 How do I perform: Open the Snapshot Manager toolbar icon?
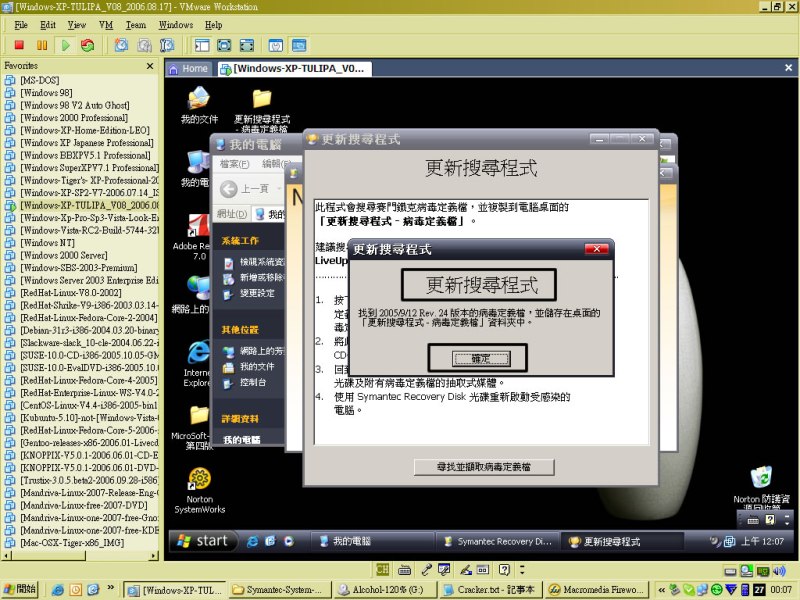[167, 45]
